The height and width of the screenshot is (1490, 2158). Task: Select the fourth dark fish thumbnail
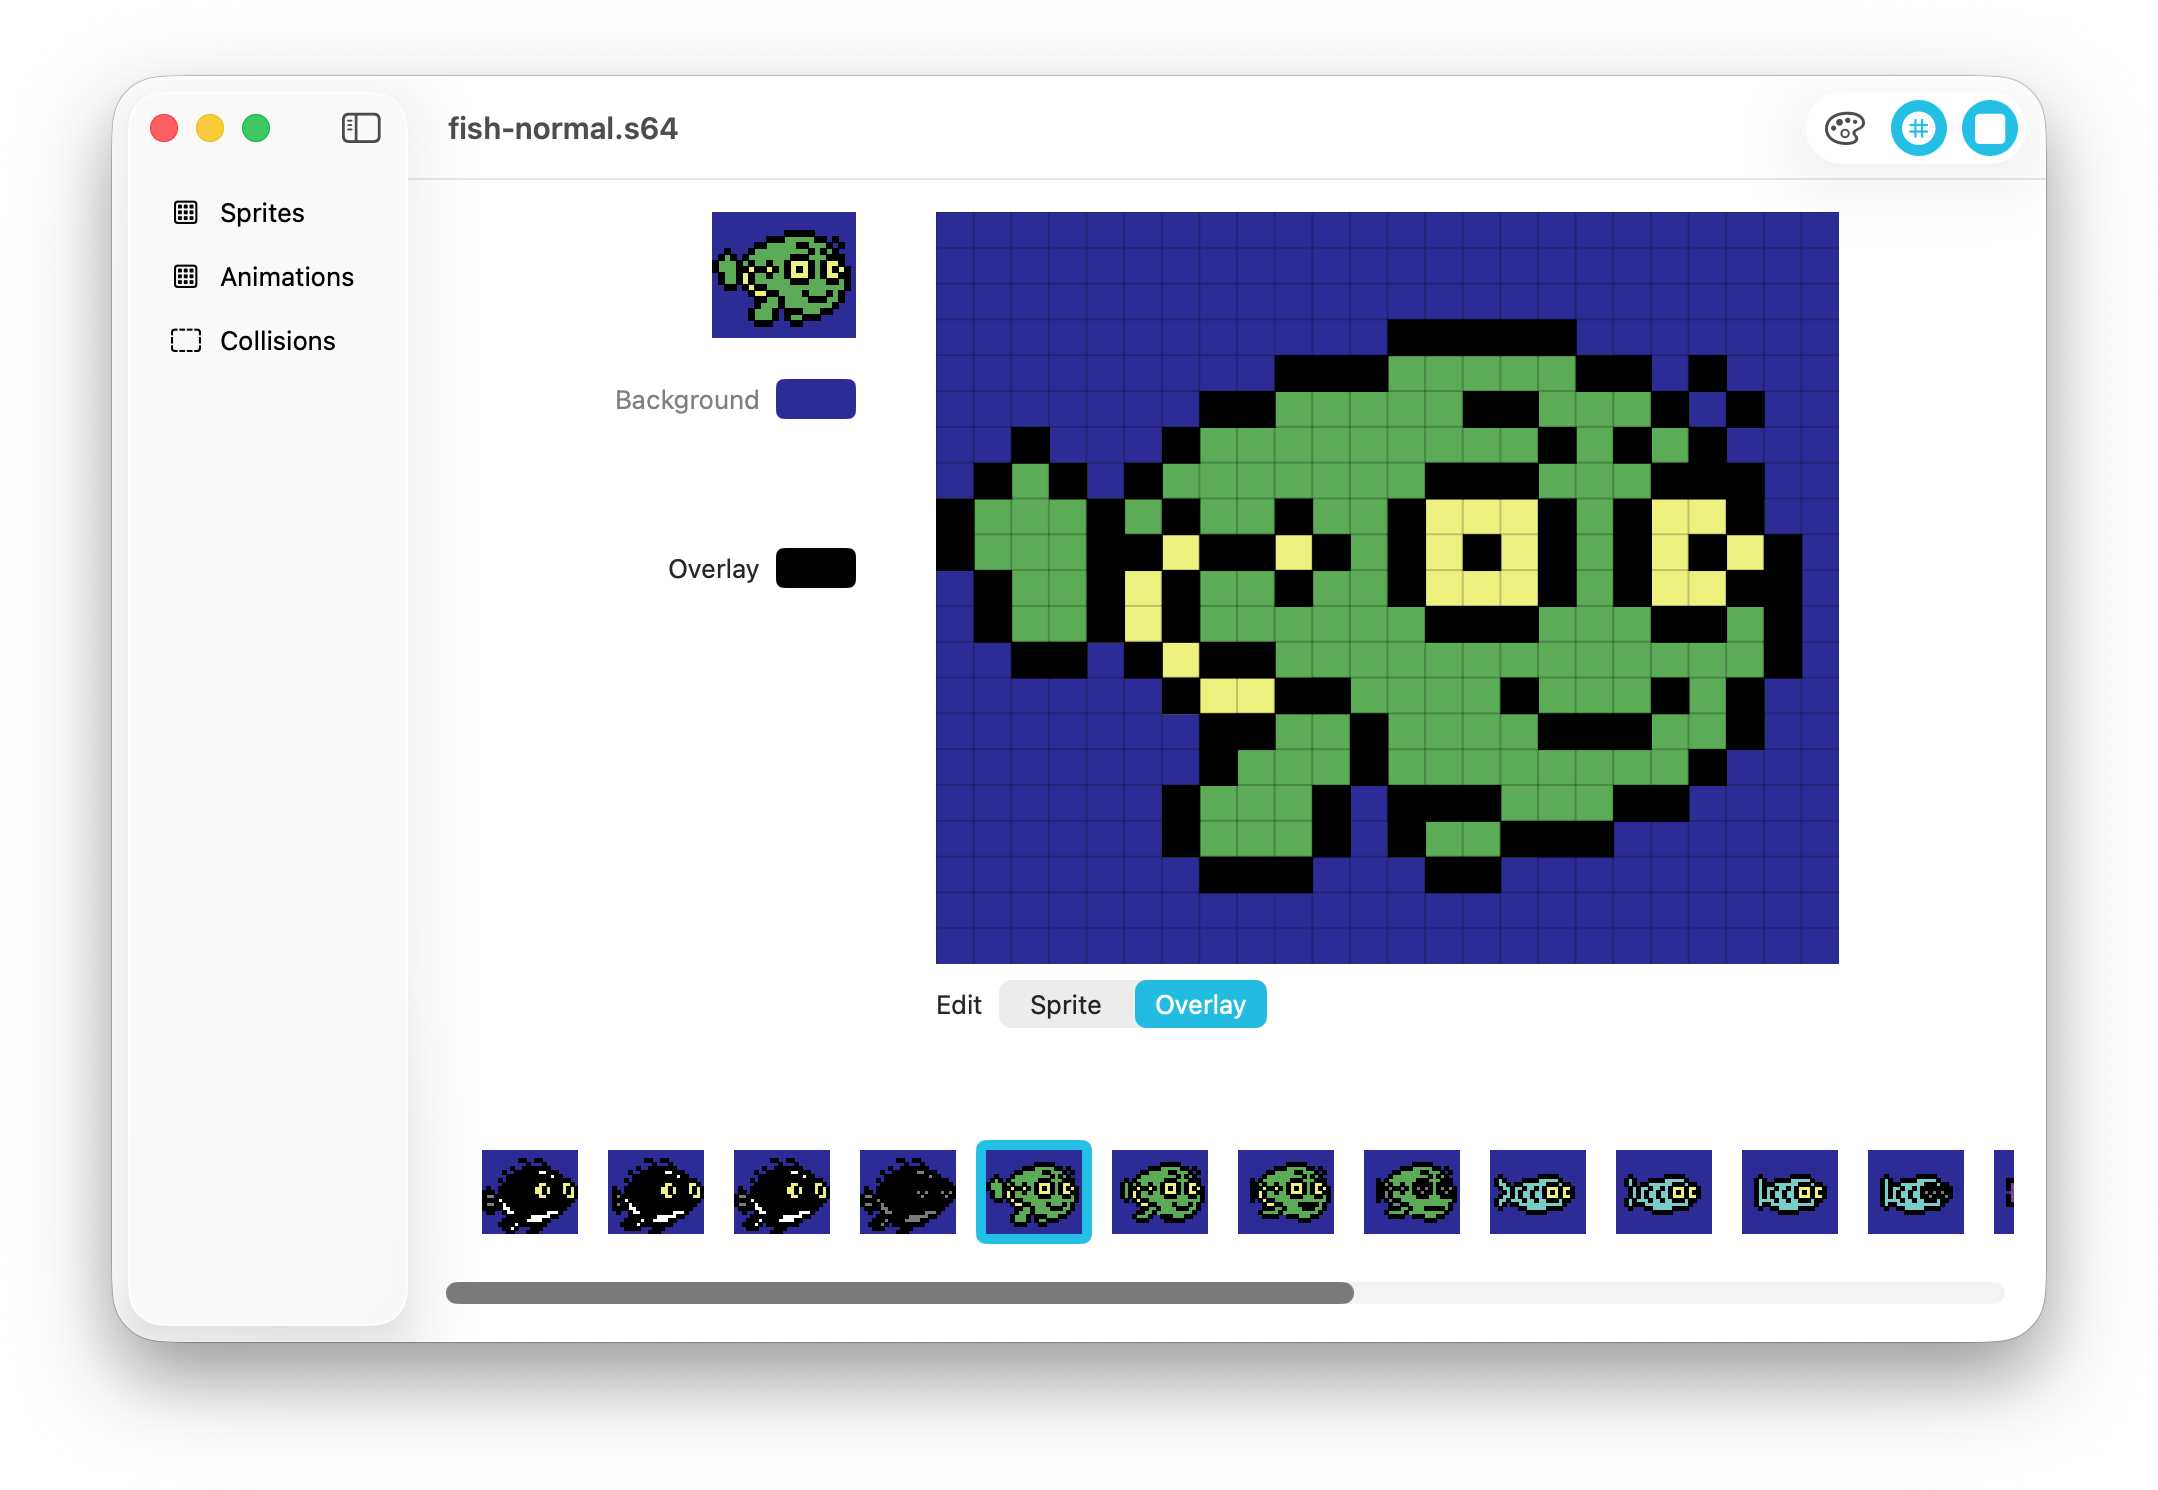908,1192
